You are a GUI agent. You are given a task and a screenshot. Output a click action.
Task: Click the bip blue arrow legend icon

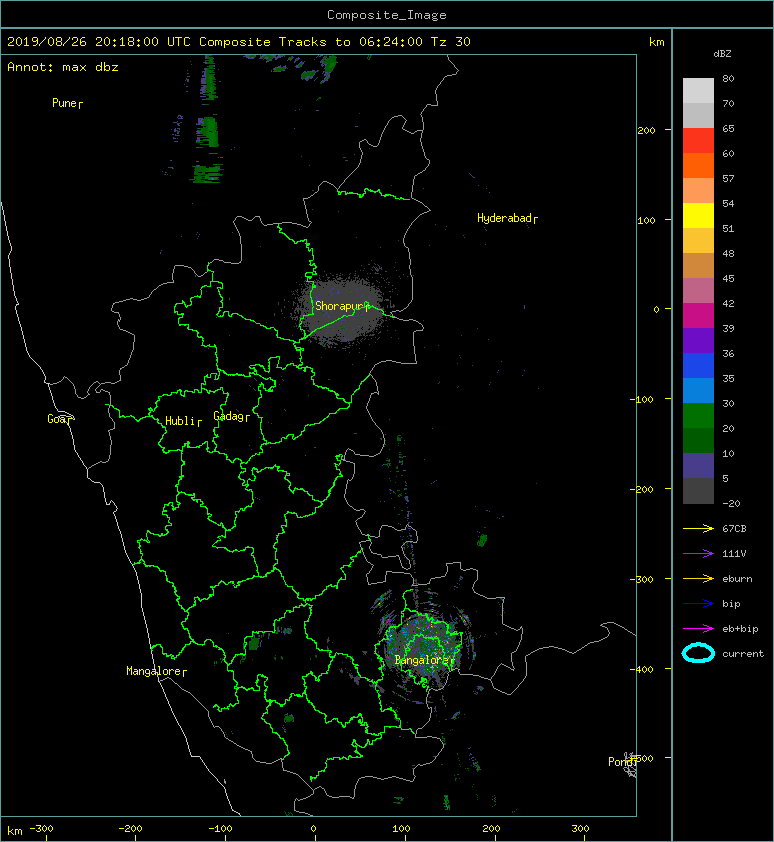(x=698, y=604)
